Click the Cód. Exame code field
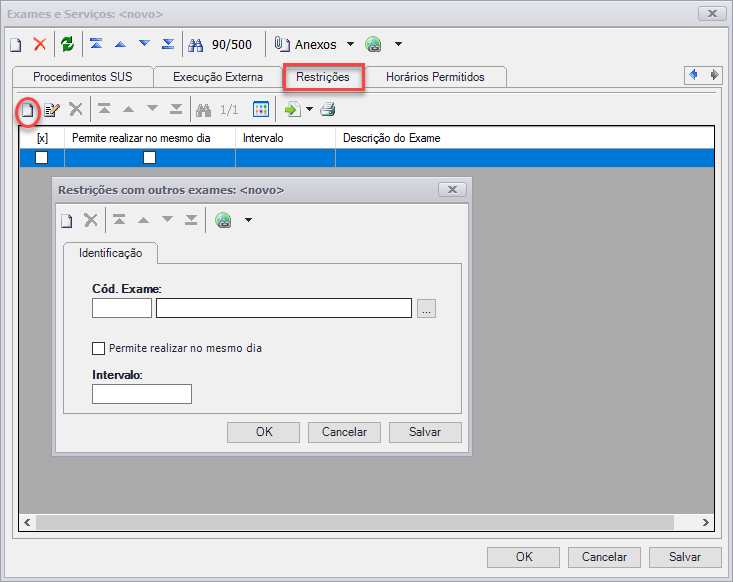 [122, 309]
